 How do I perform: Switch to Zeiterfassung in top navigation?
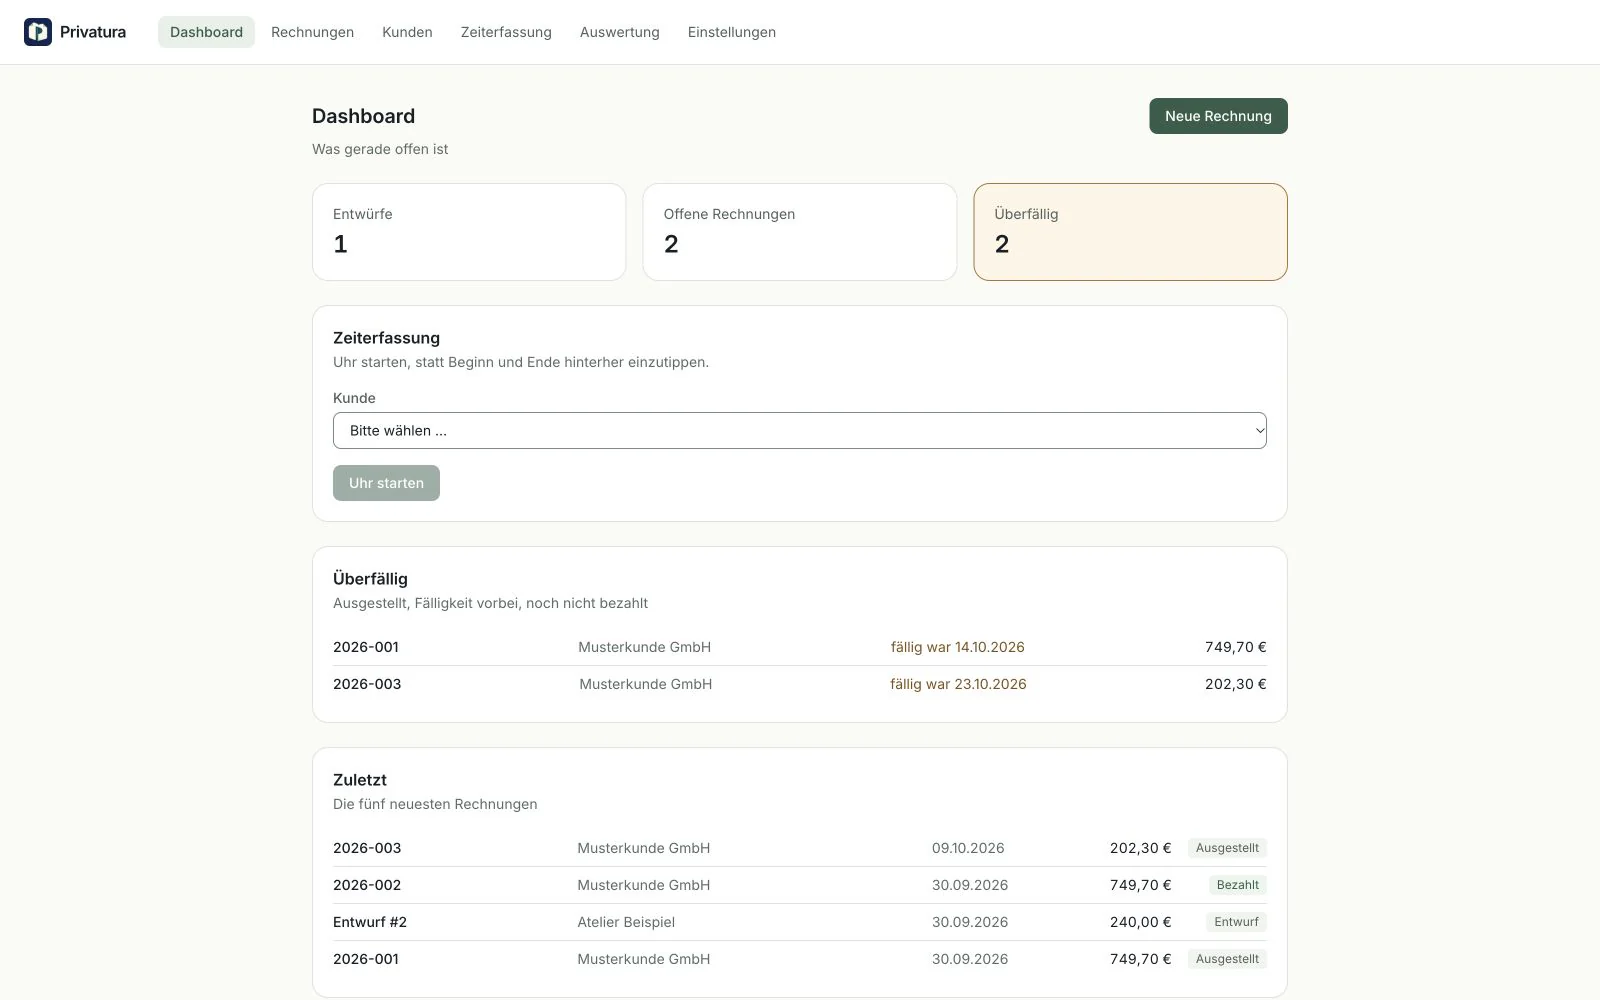506,32
